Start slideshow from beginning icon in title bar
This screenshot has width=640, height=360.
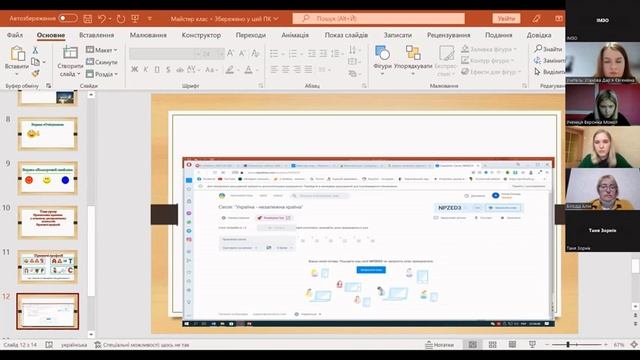tap(135, 19)
